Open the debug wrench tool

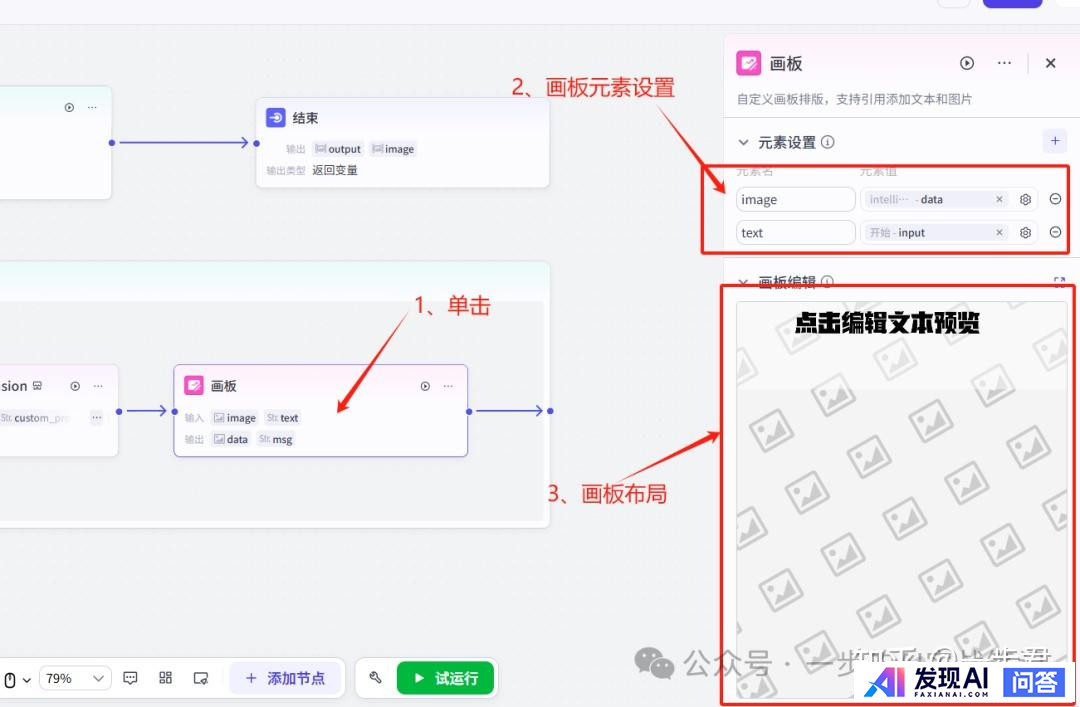click(x=375, y=678)
